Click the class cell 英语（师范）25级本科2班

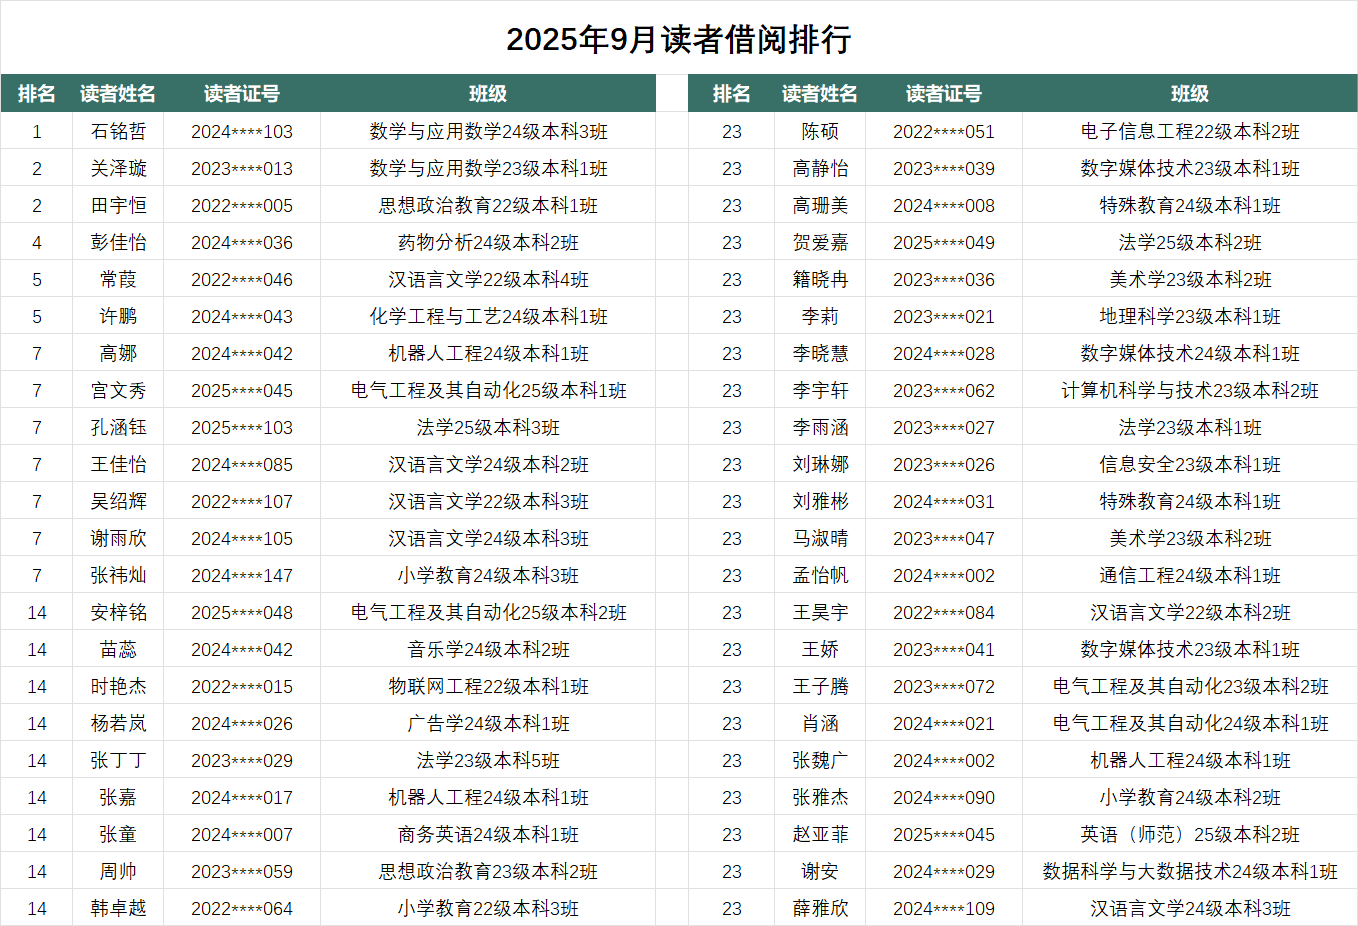(1189, 835)
